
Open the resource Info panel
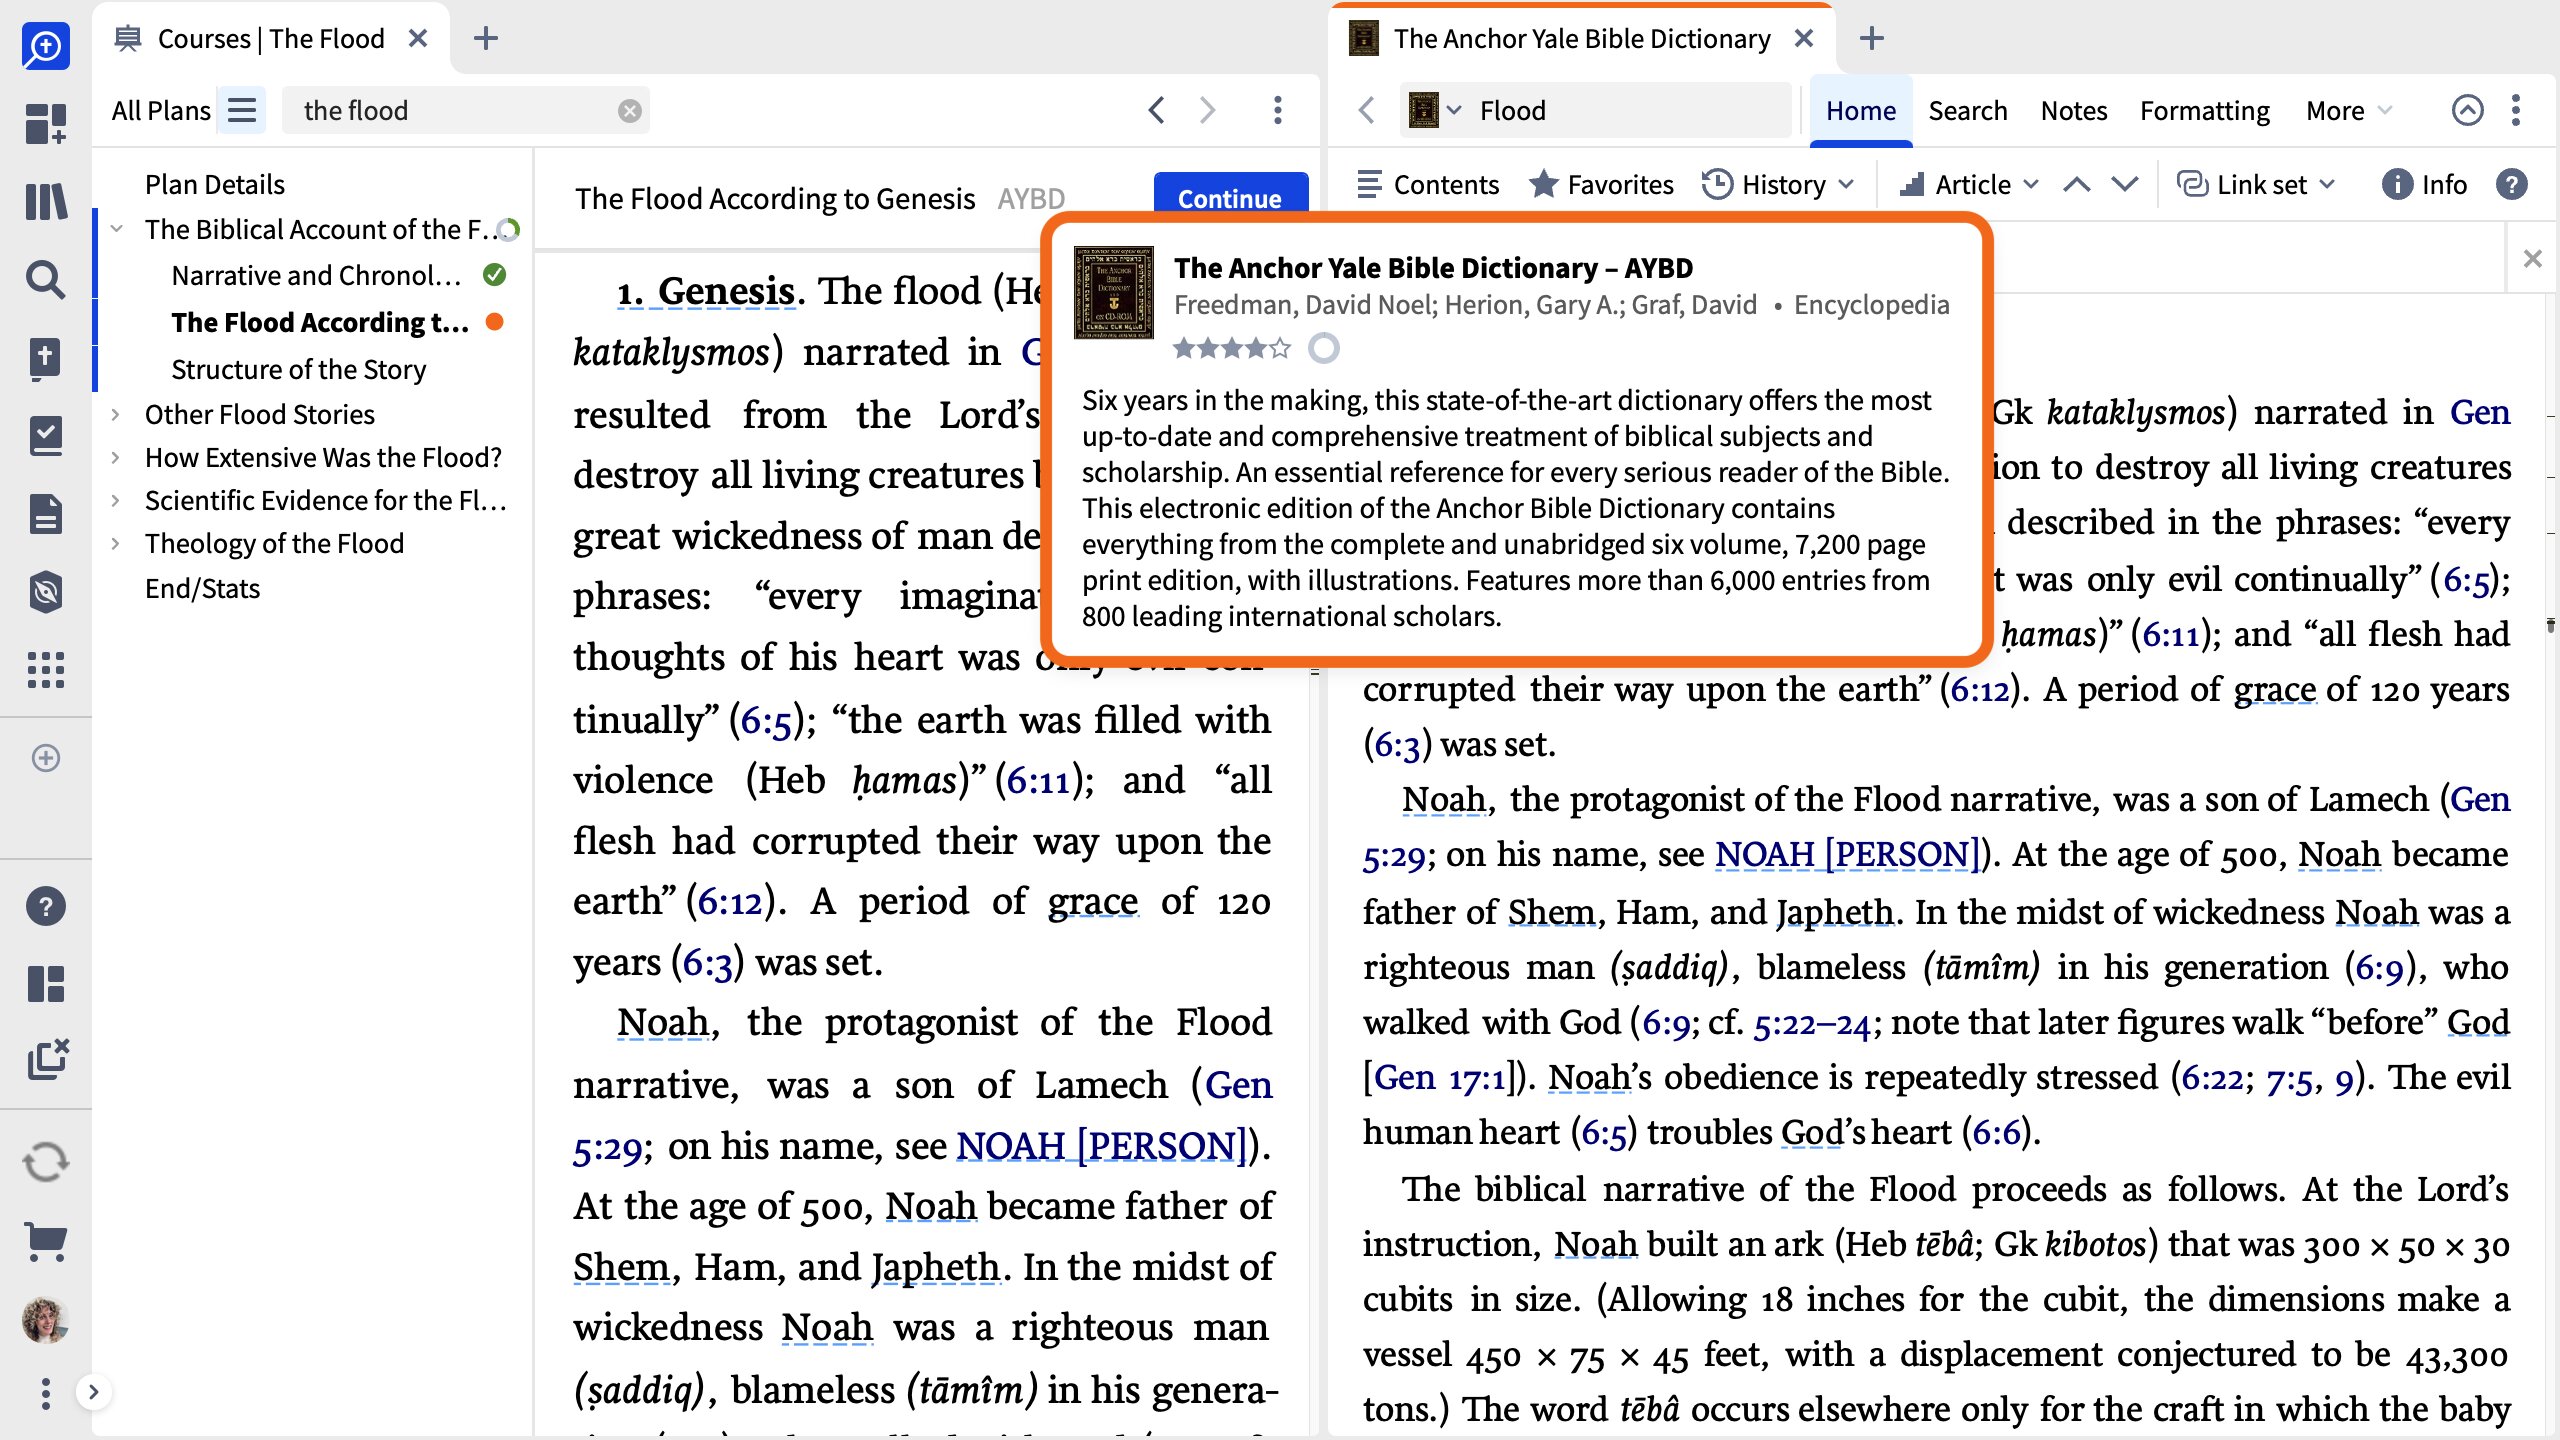(x=2424, y=184)
